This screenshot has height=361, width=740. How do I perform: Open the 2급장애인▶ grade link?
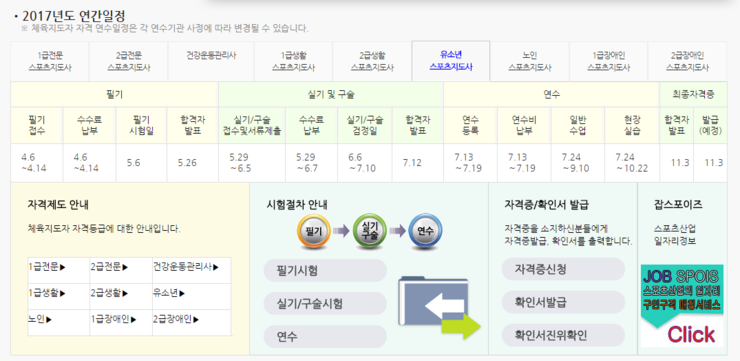click(x=176, y=319)
